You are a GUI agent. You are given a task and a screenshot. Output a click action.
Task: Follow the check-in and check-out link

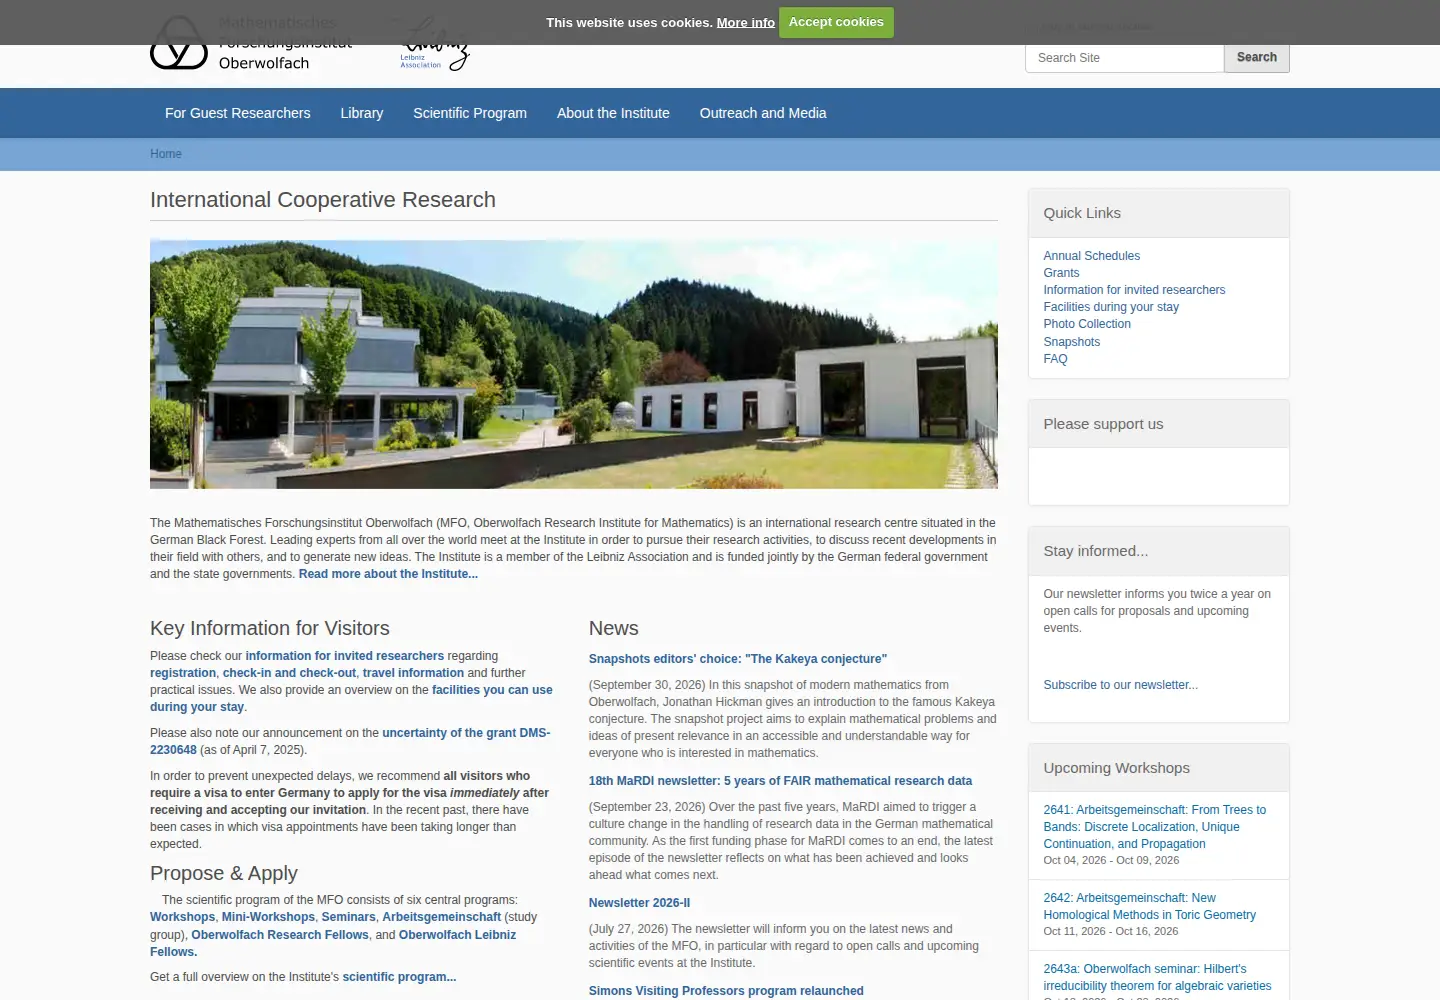pos(289,673)
